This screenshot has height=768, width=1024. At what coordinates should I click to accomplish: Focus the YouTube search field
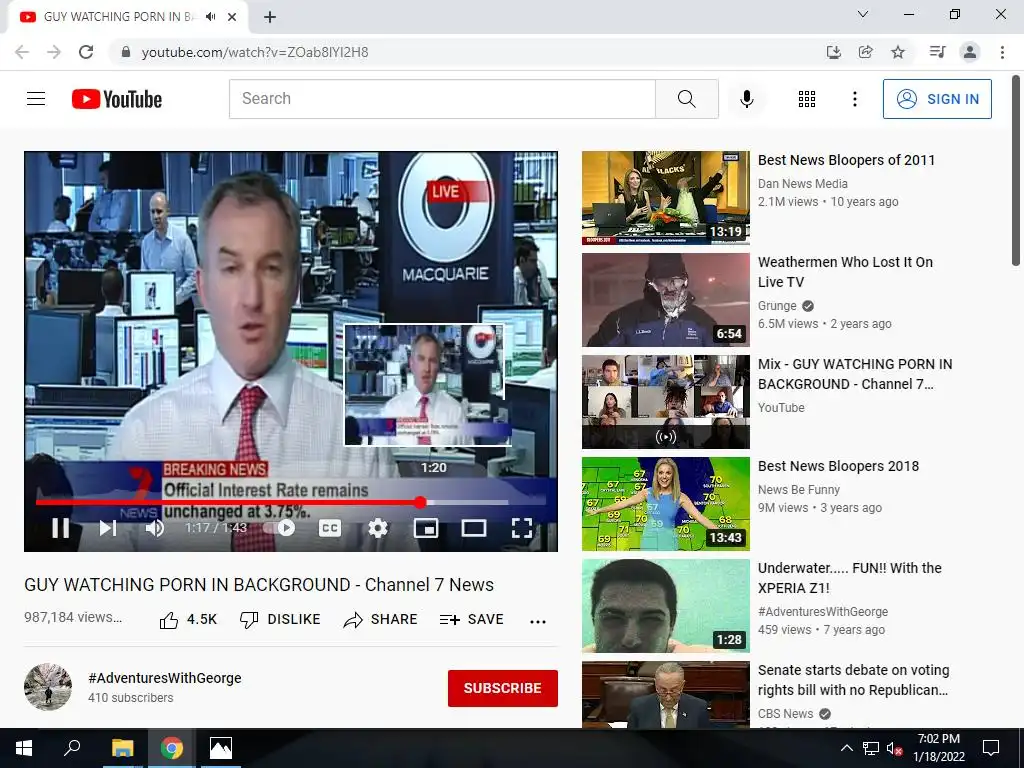click(442, 99)
